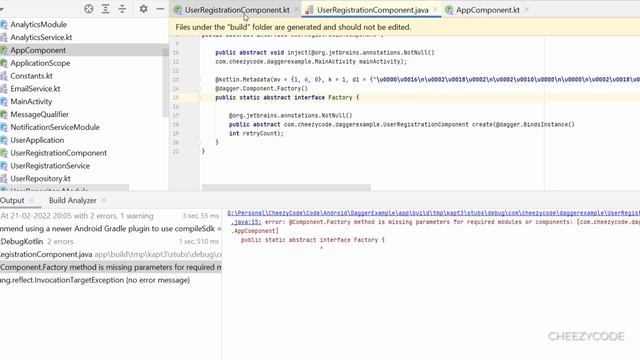Close the build Output tab
640x360 pixels.
coord(32,200)
